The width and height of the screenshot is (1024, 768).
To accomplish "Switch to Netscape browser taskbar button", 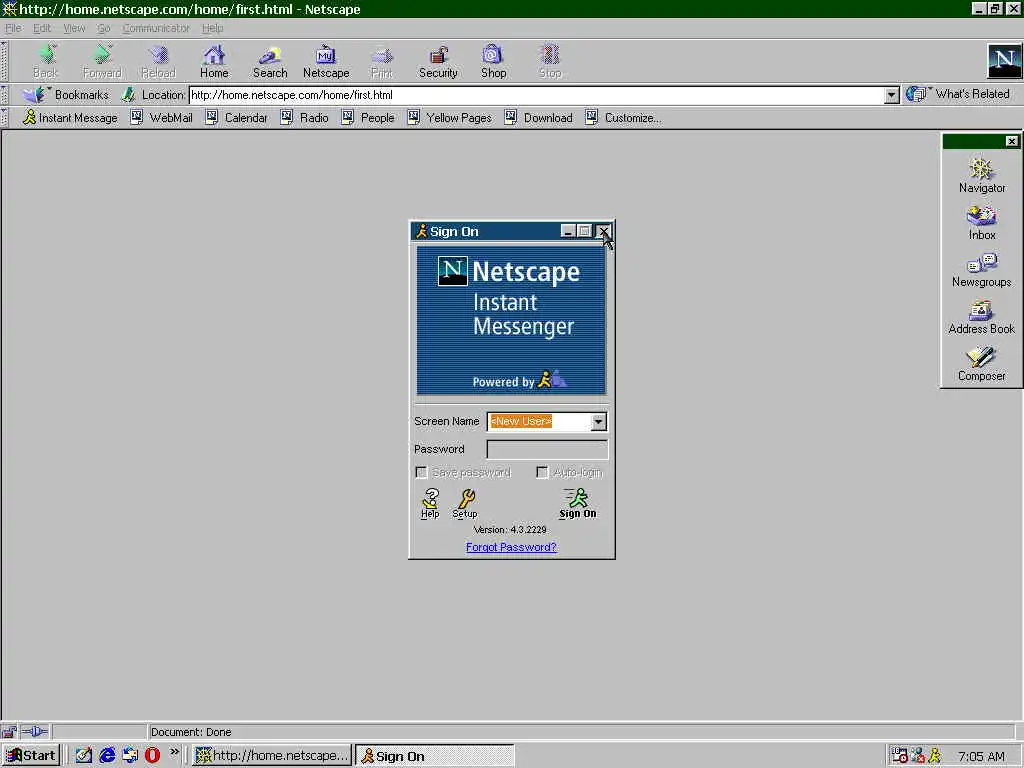I will click(x=272, y=756).
